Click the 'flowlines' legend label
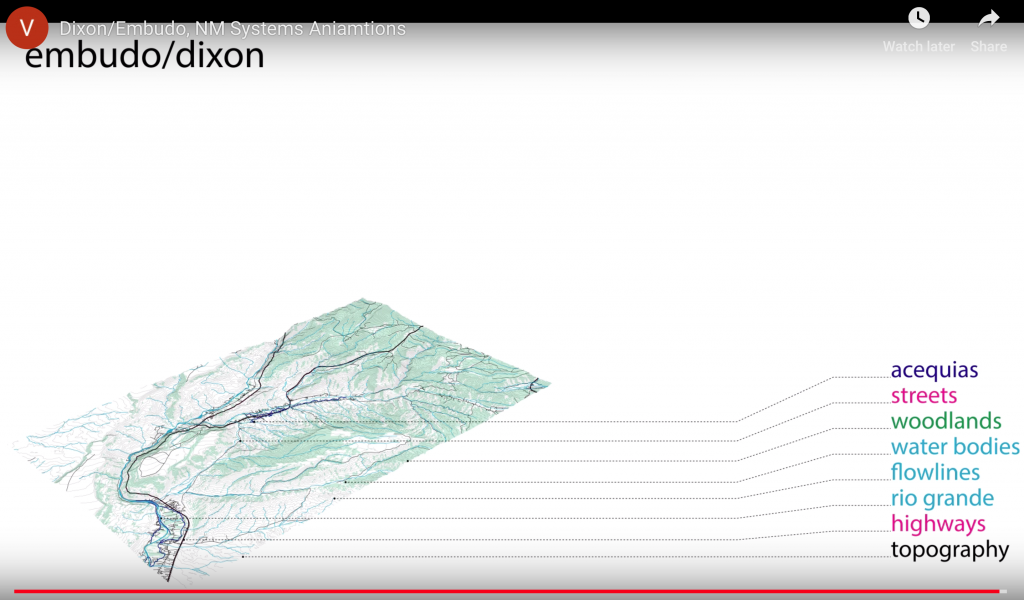 coord(935,472)
